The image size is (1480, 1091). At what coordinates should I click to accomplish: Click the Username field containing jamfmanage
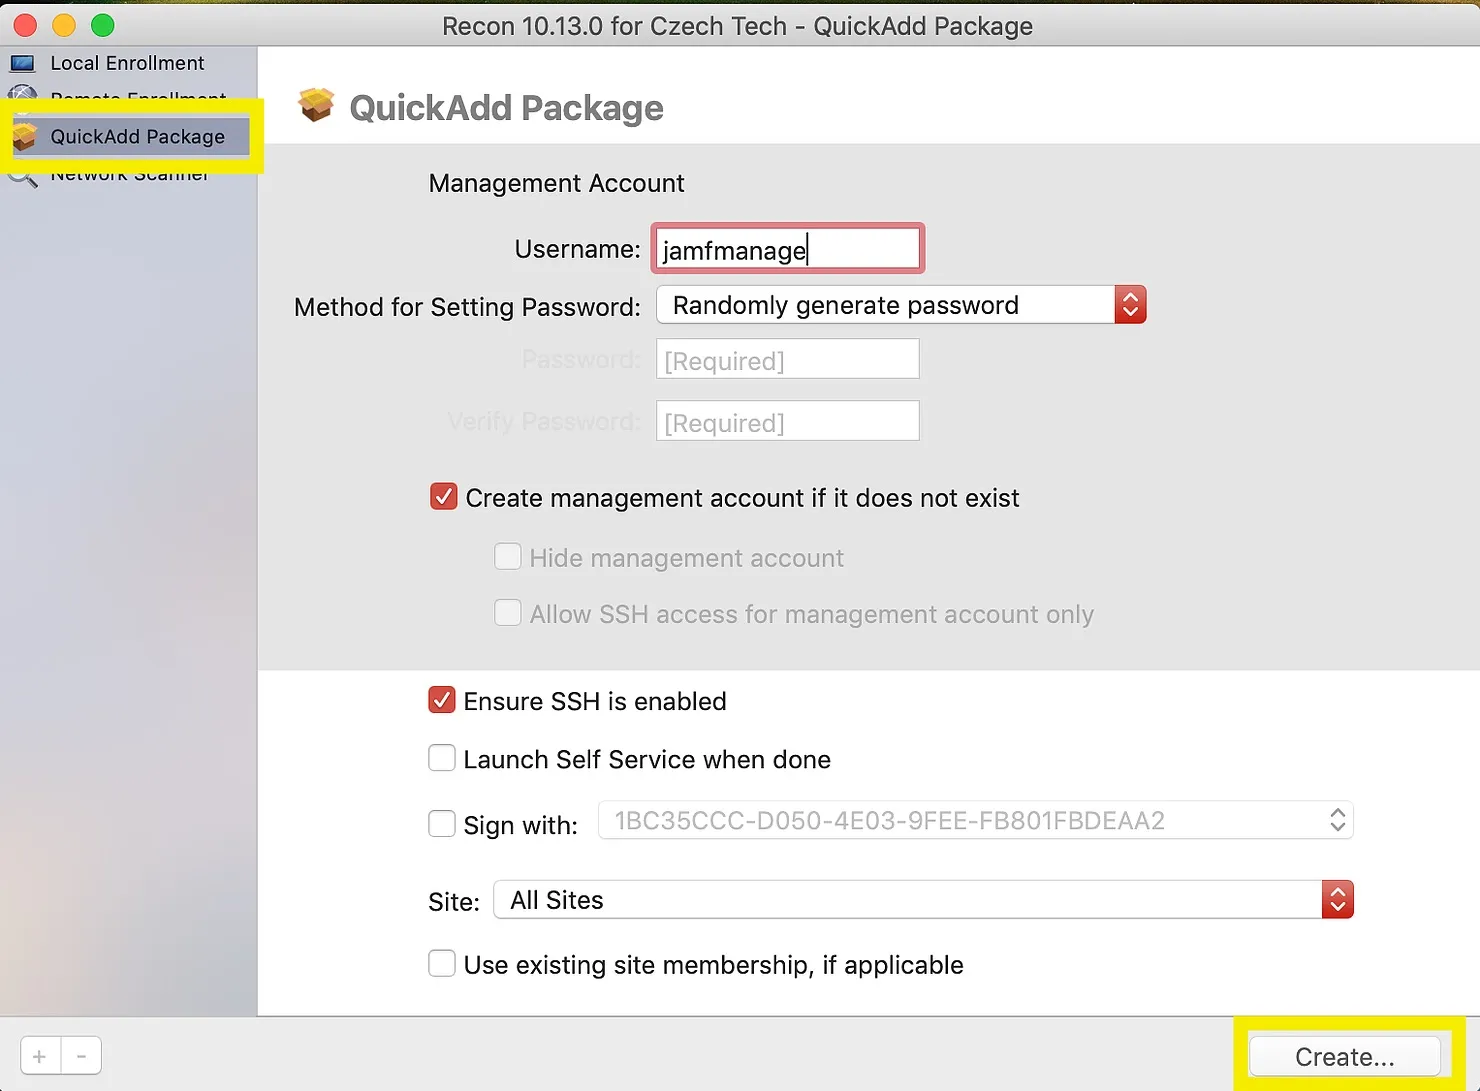tap(787, 249)
